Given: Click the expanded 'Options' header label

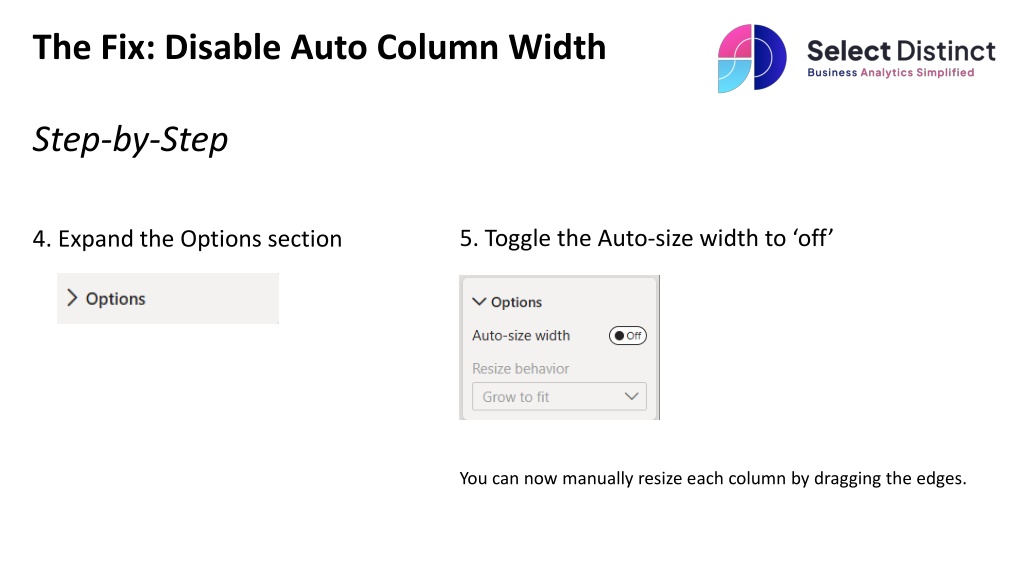Looking at the screenshot, I should 516,302.
